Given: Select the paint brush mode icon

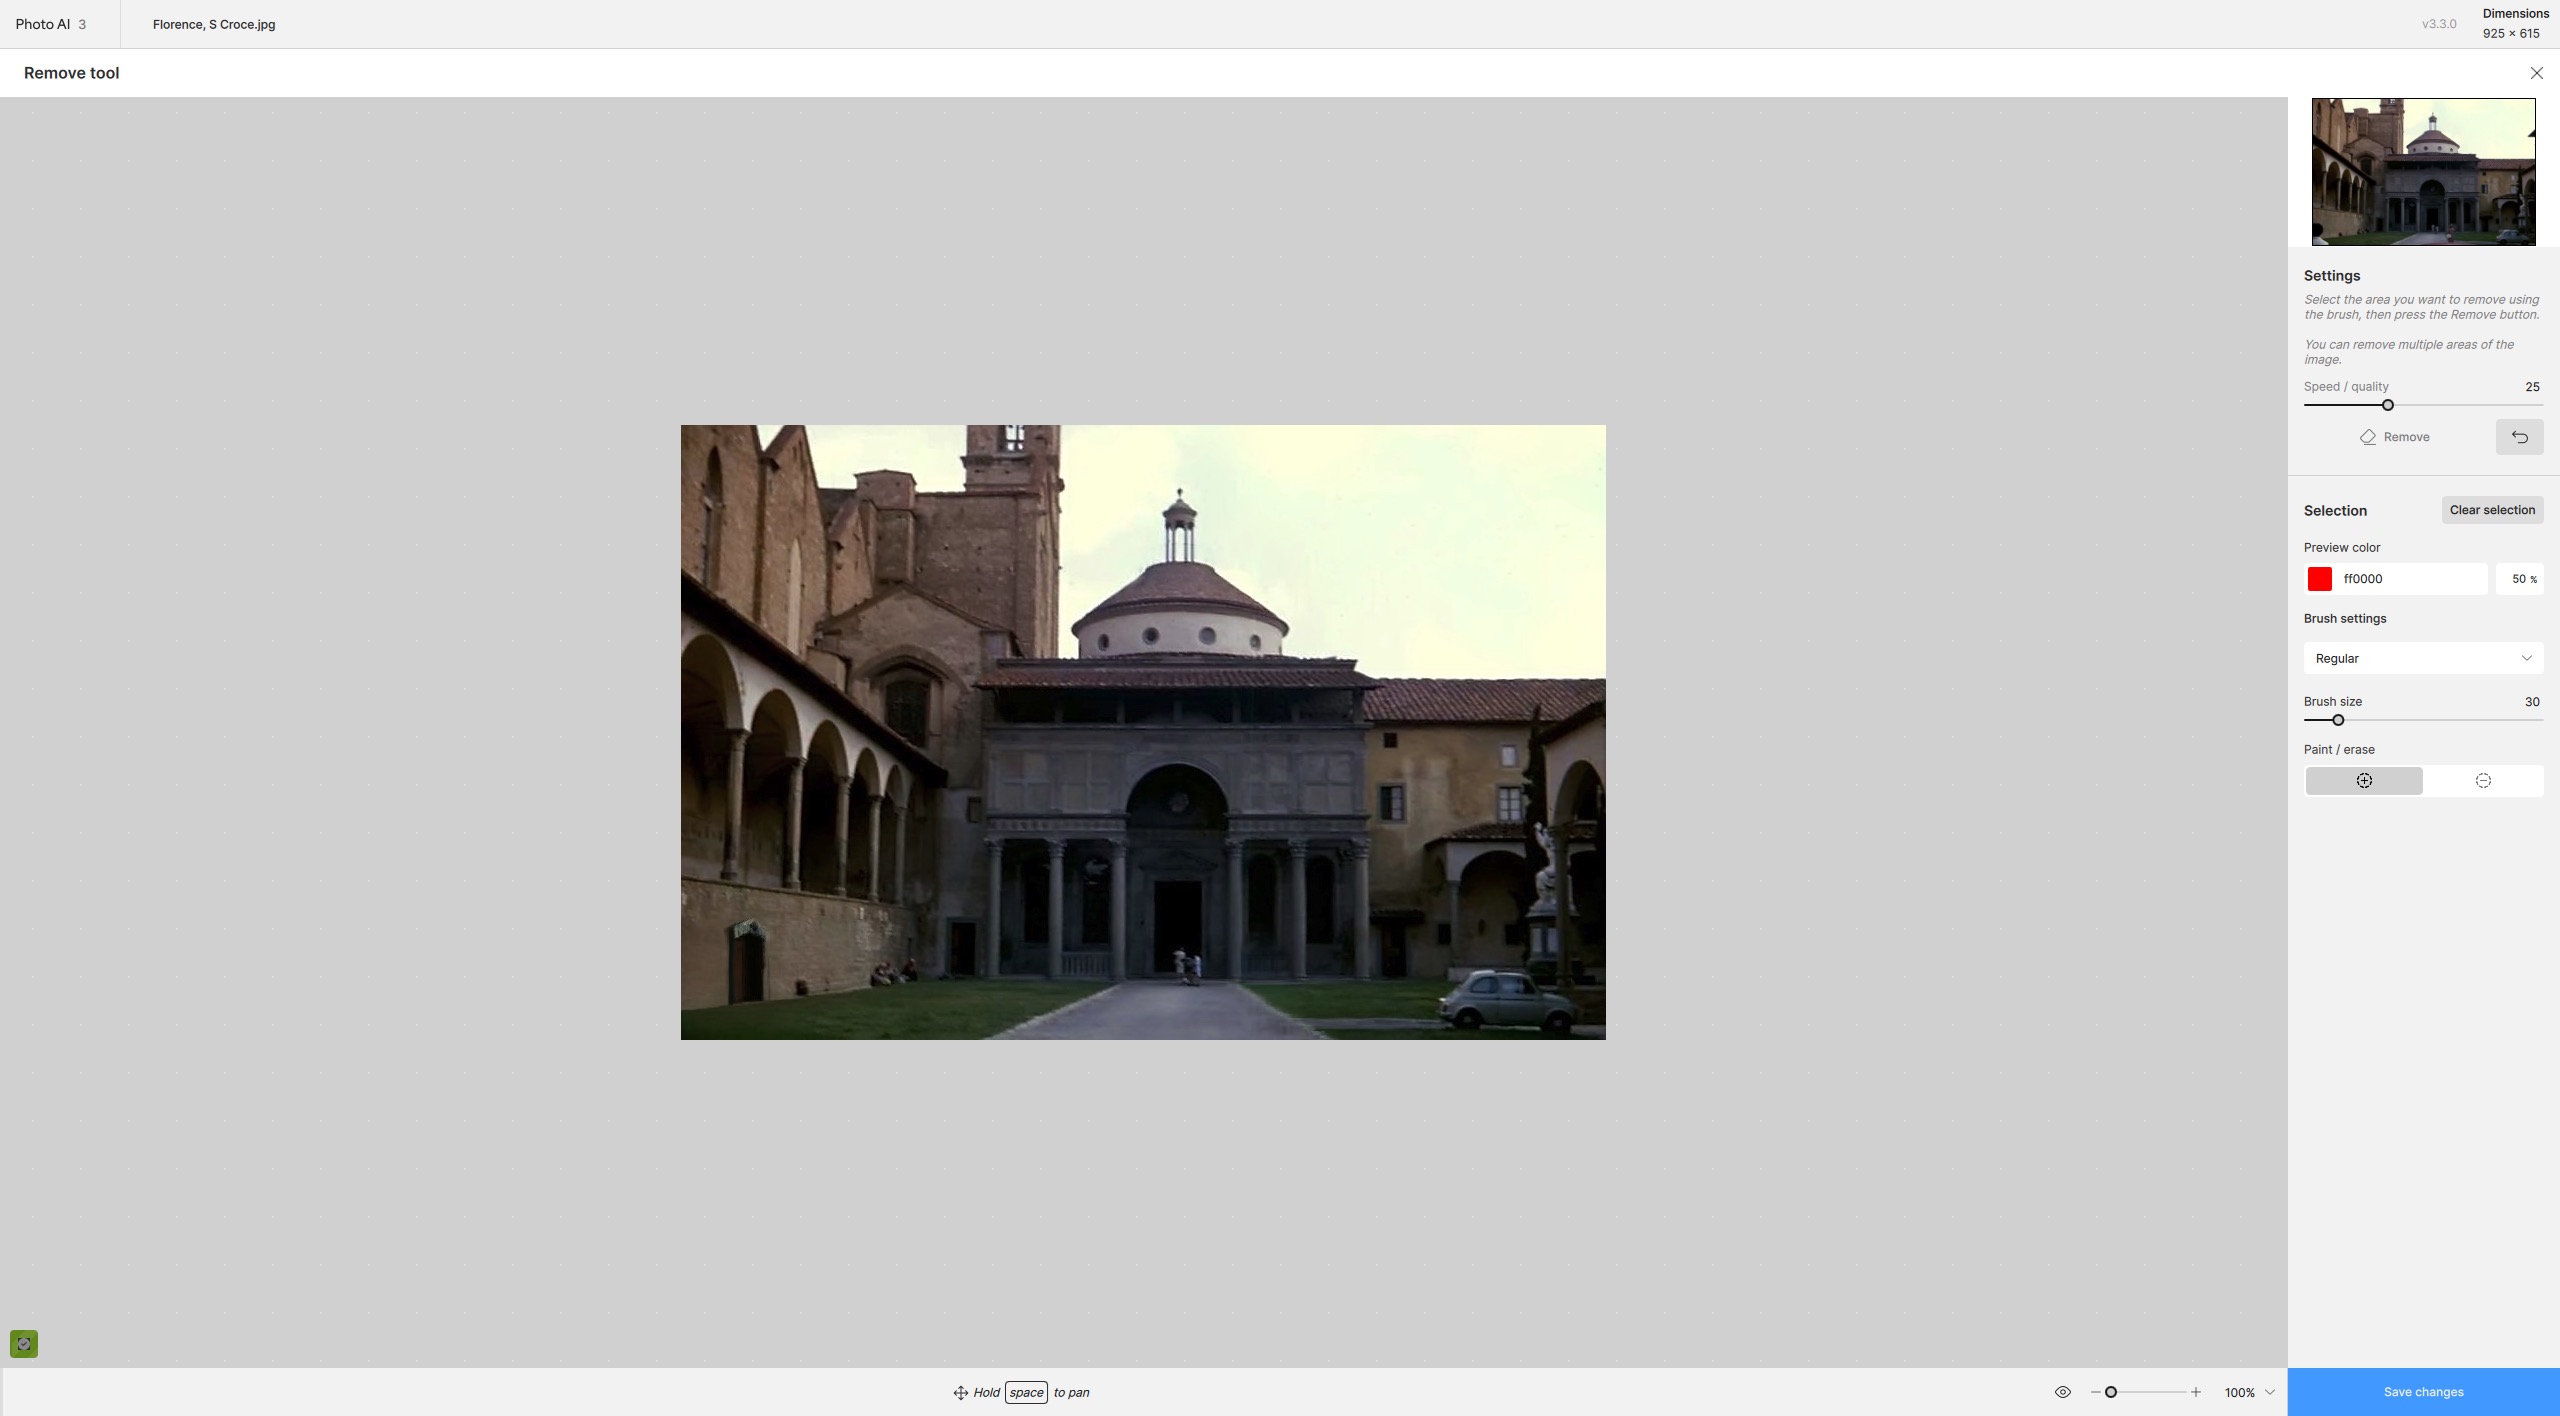Looking at the screenshot, I should click(2363, 781).
